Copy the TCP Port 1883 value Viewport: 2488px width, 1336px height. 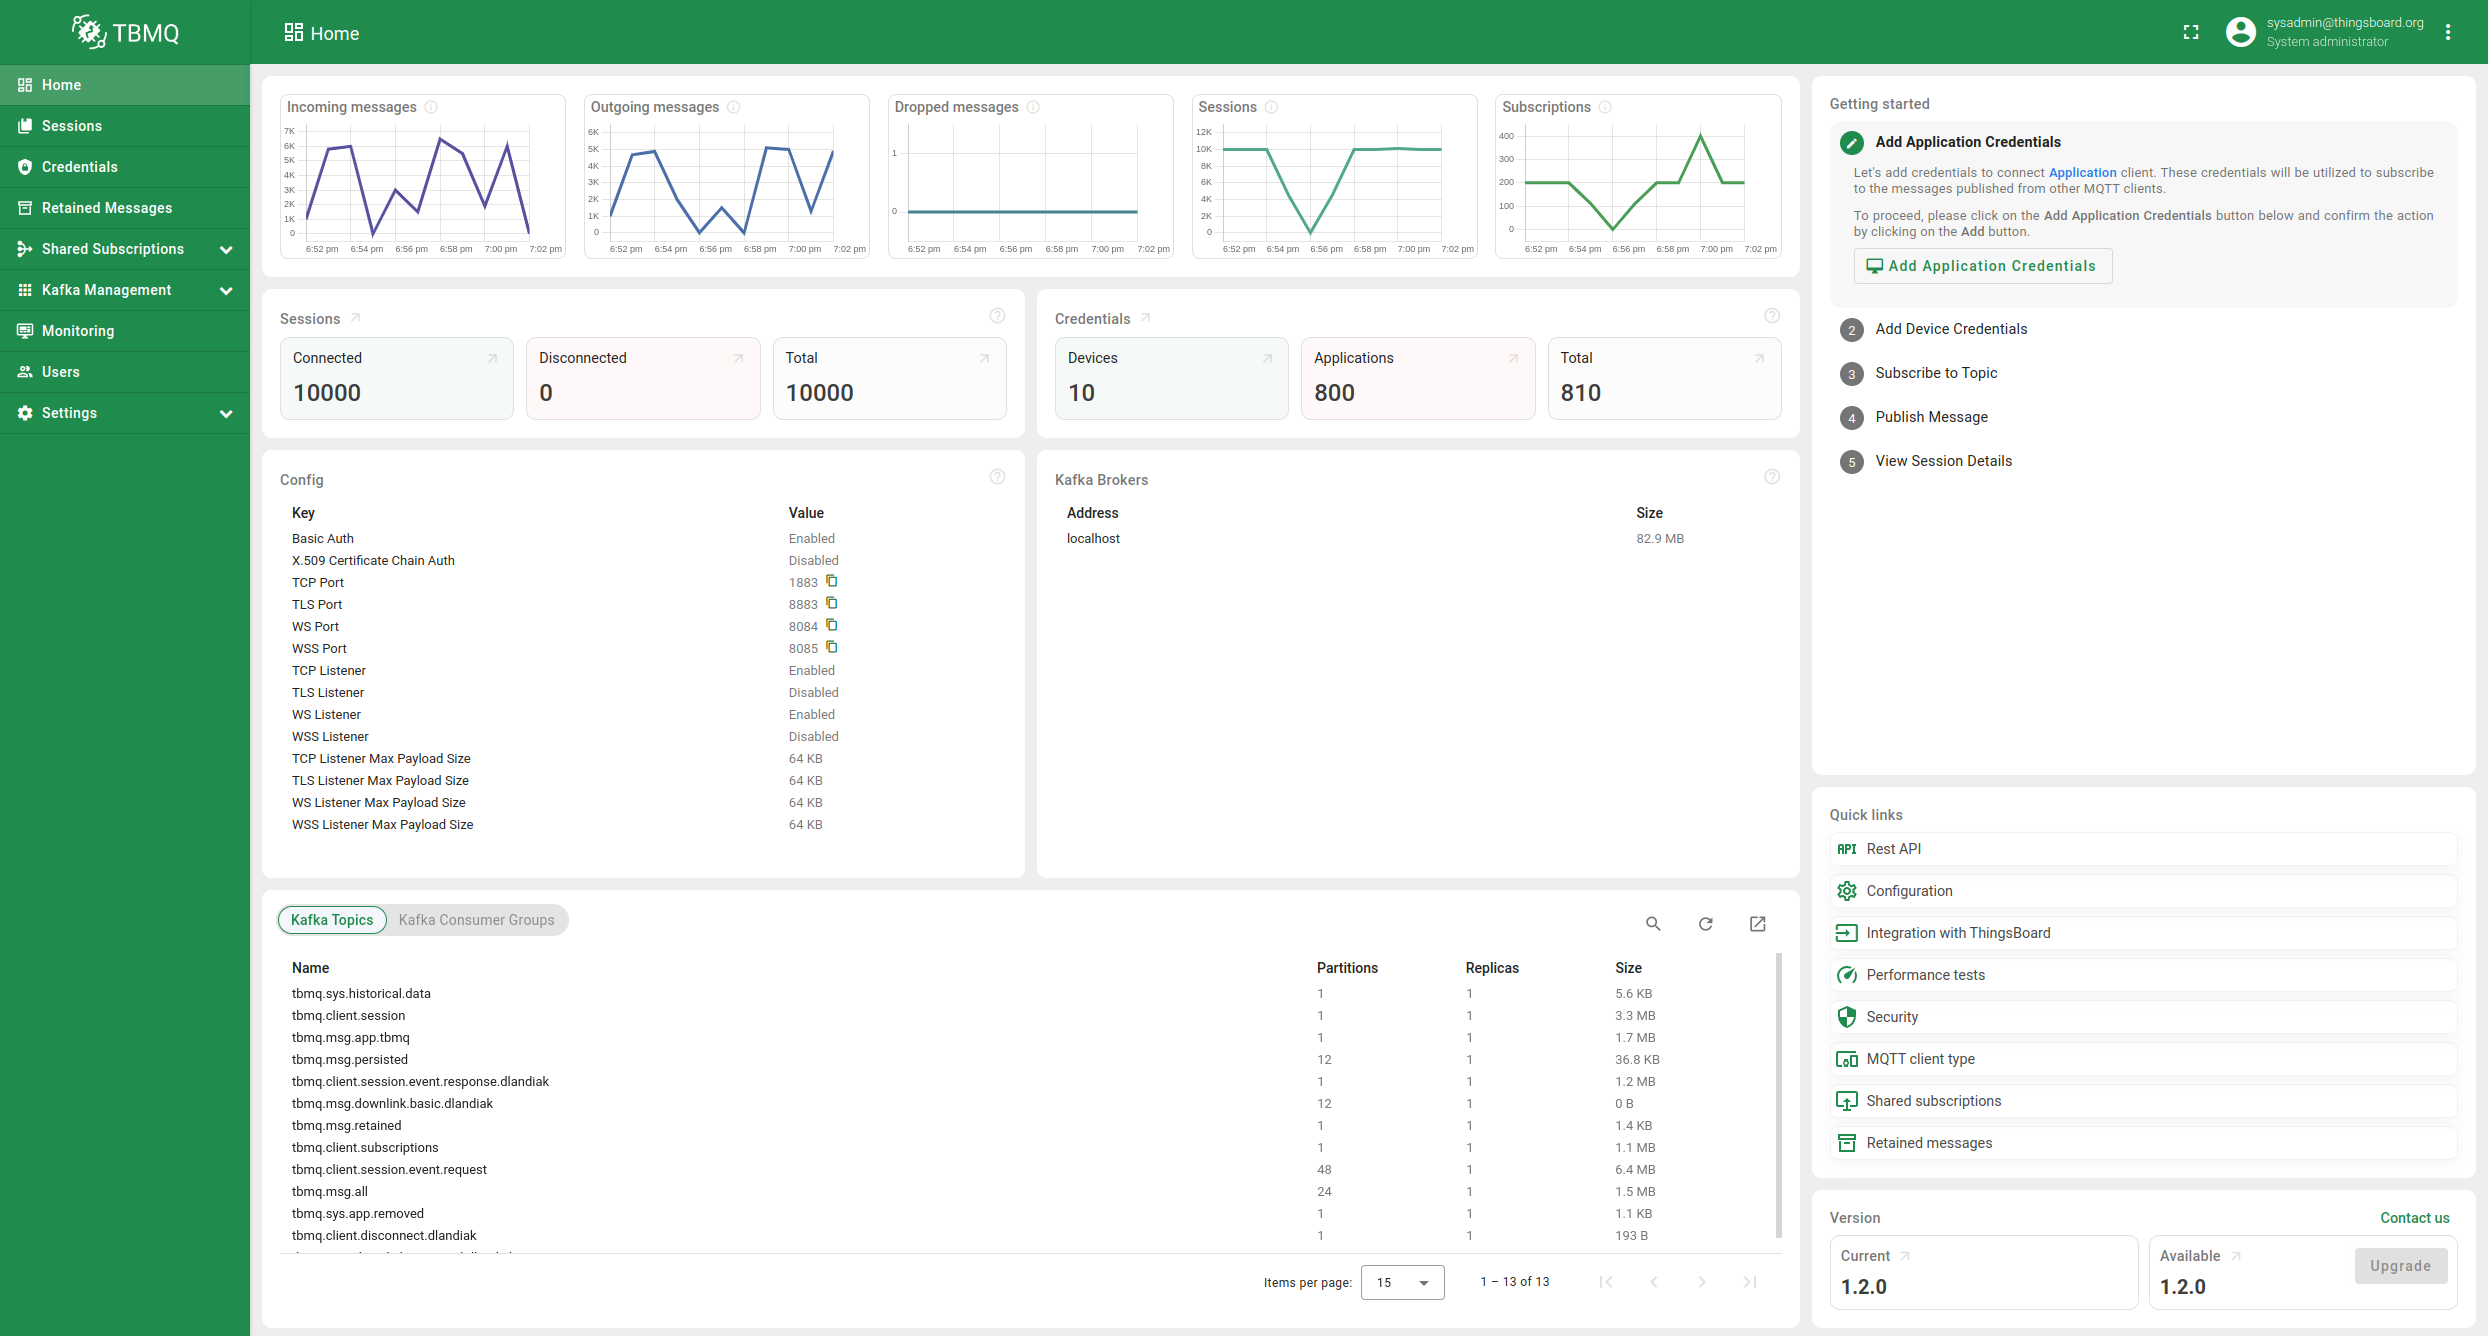tap(831, 581)
